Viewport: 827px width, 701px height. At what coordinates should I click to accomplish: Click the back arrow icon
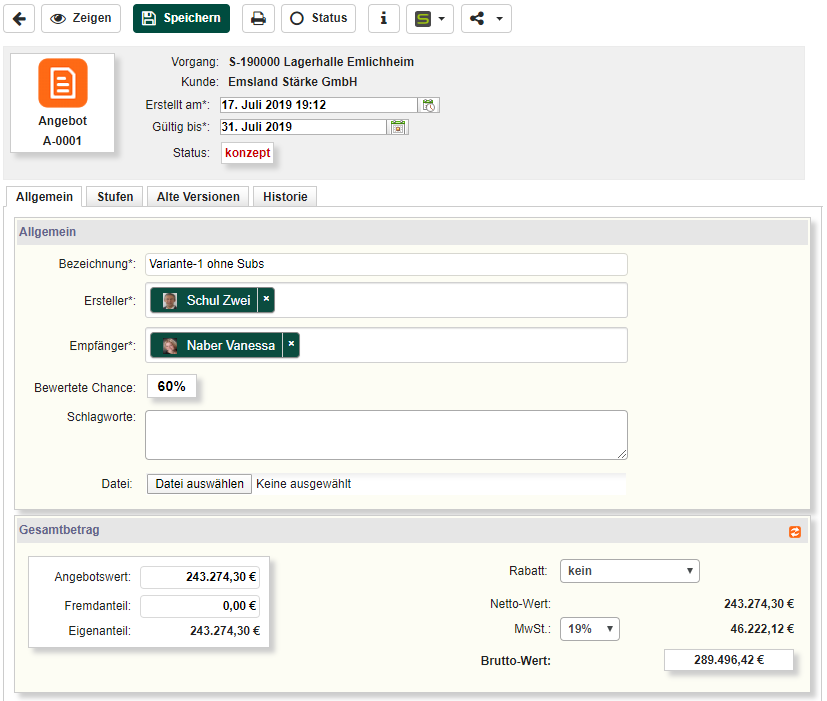[x=19, y=18]
